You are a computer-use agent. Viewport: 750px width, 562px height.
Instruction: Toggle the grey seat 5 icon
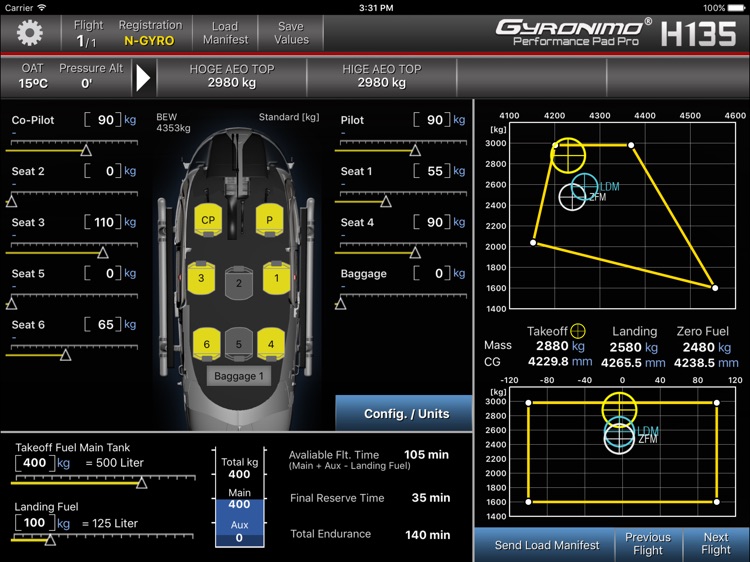(x=238, y=344)
